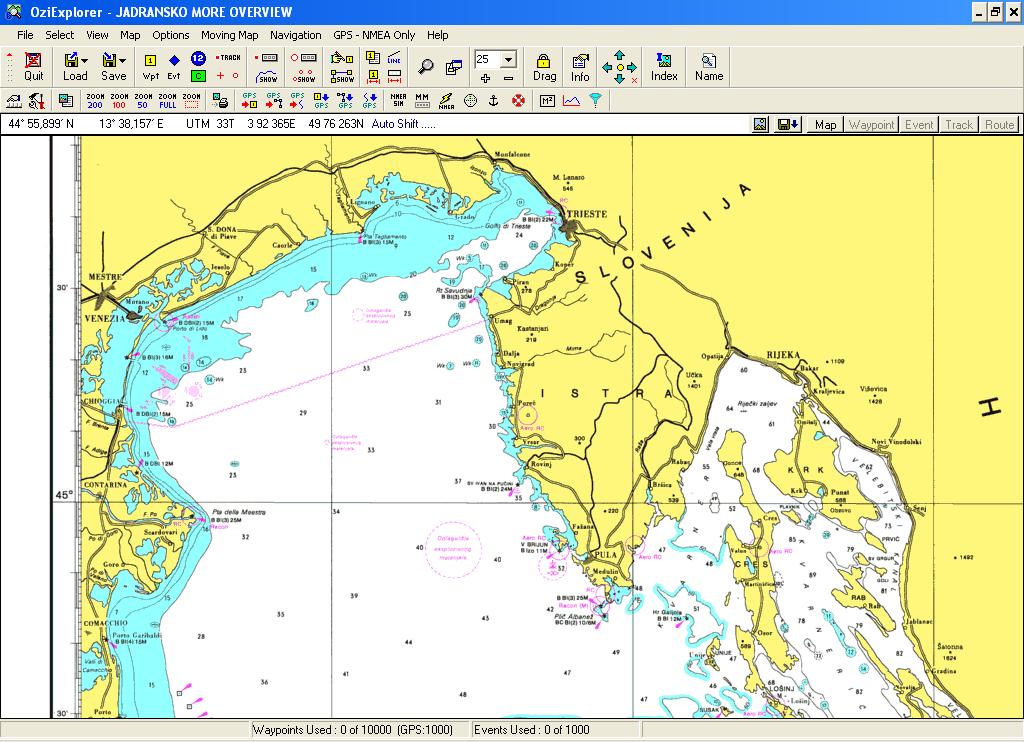
Task: Open the Navigation menu
Action: coord(295,35)
